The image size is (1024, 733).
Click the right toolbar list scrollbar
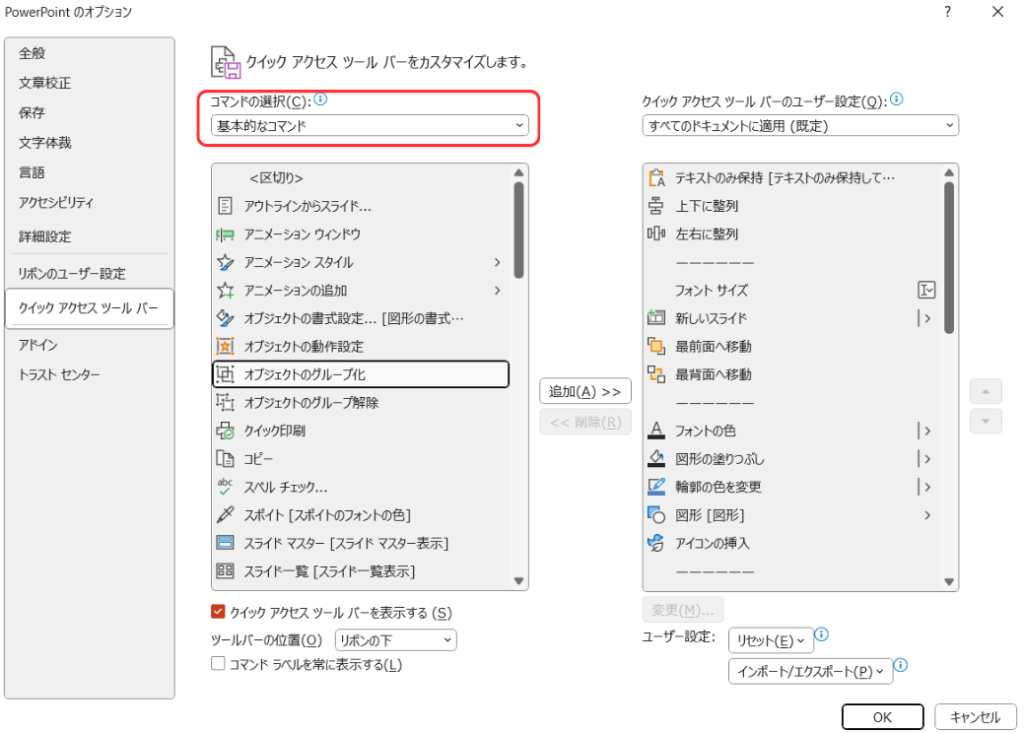(949, 258)
